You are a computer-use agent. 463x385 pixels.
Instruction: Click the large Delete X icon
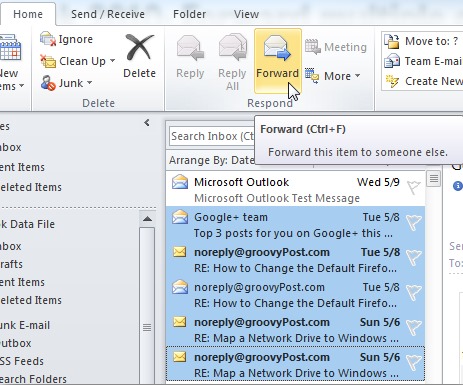click(139, 48)
